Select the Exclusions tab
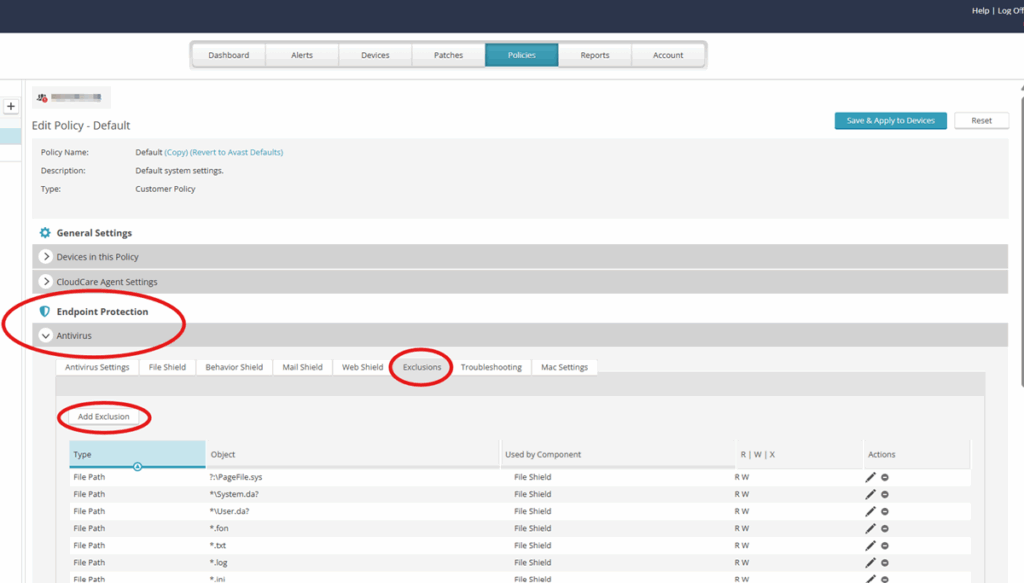 pyautogui.click(x=422, y=367)
